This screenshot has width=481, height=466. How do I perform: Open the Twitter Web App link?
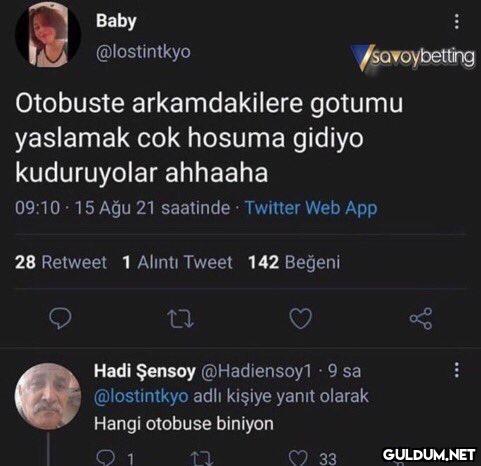click(x=311, y=208)
